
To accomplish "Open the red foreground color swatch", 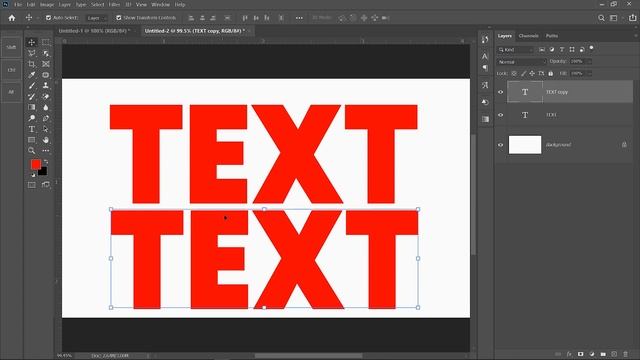I will pos(36,164).
